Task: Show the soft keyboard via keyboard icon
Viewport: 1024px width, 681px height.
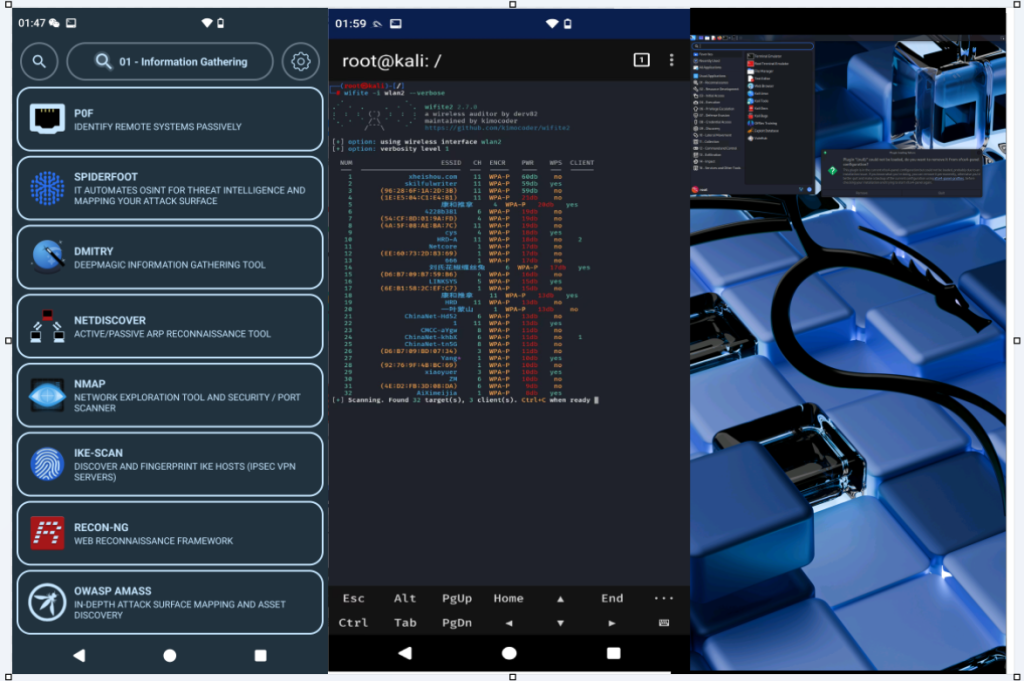Action: coord(664,623)
